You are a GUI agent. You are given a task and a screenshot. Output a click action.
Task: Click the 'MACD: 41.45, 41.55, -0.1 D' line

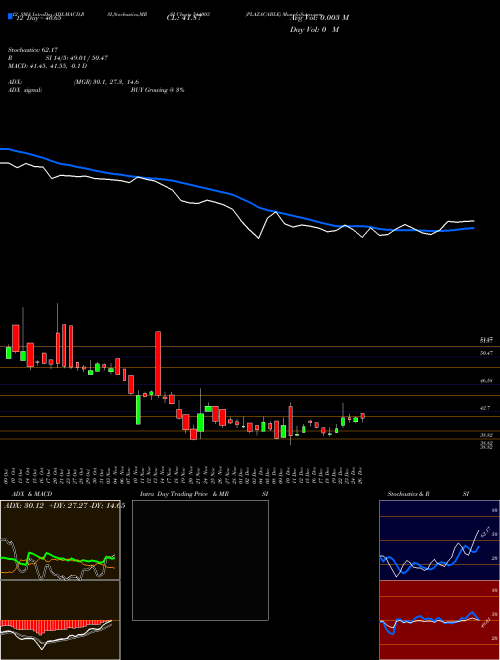pos(48,66)
